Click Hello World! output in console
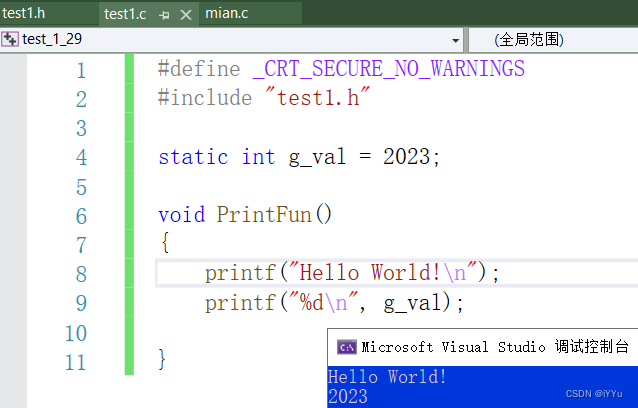 click(387, 377)
